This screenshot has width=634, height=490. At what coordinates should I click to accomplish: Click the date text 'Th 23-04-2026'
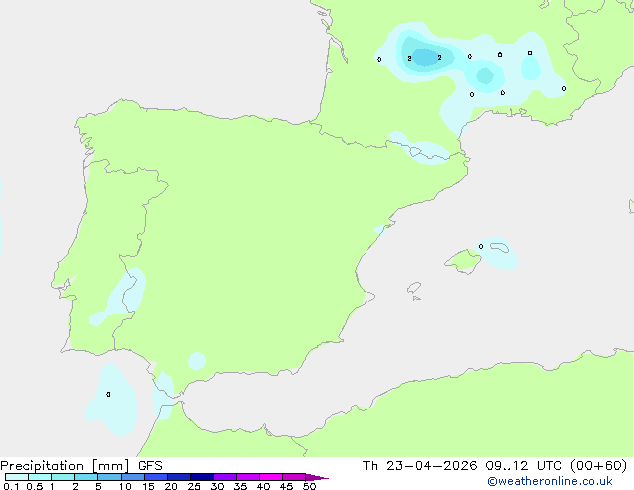(420, 466)
